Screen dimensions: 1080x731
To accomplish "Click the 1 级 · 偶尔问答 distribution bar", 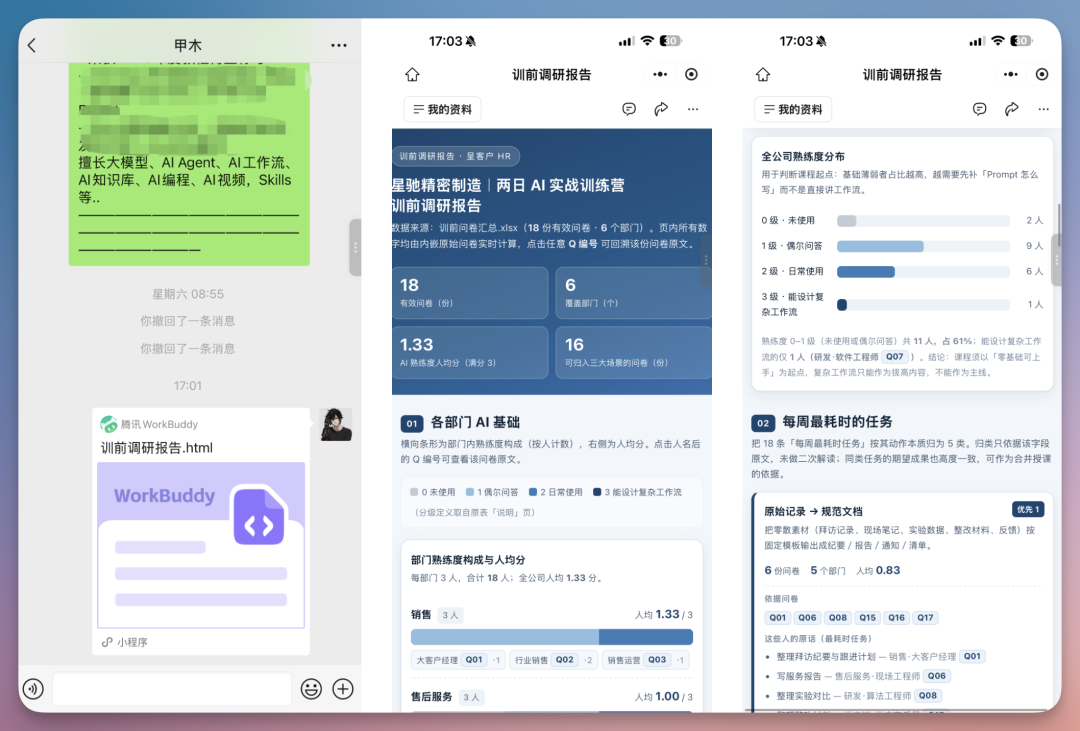I will click(x=923, y=246).
